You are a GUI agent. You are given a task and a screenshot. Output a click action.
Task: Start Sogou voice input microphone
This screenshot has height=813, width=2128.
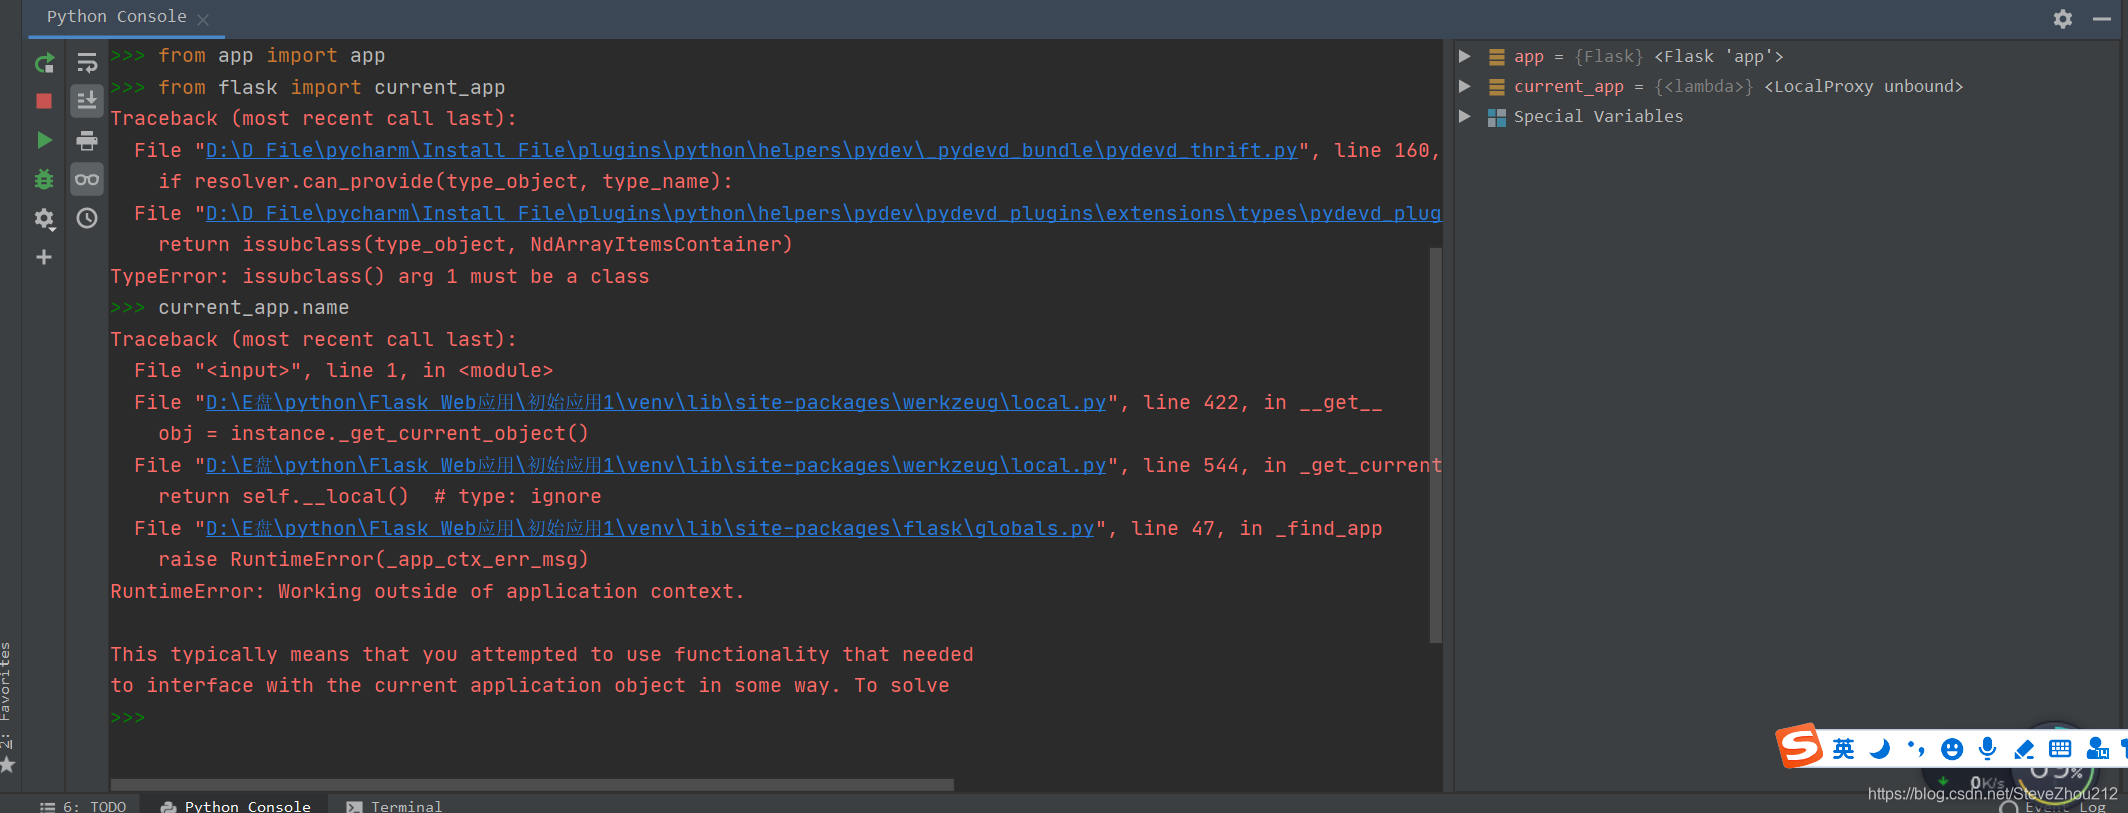click(x=1987, y=749)
